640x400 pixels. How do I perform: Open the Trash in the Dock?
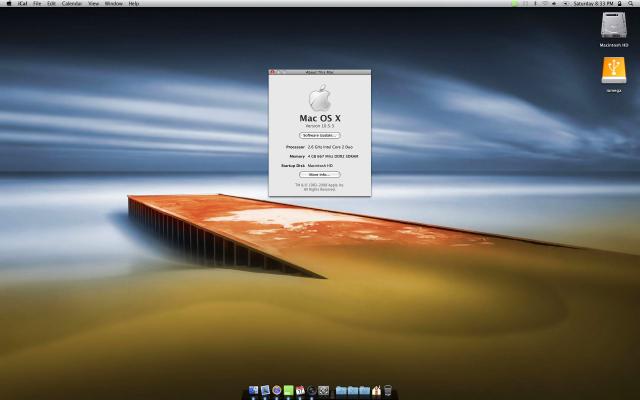click(x=388, y=391)
